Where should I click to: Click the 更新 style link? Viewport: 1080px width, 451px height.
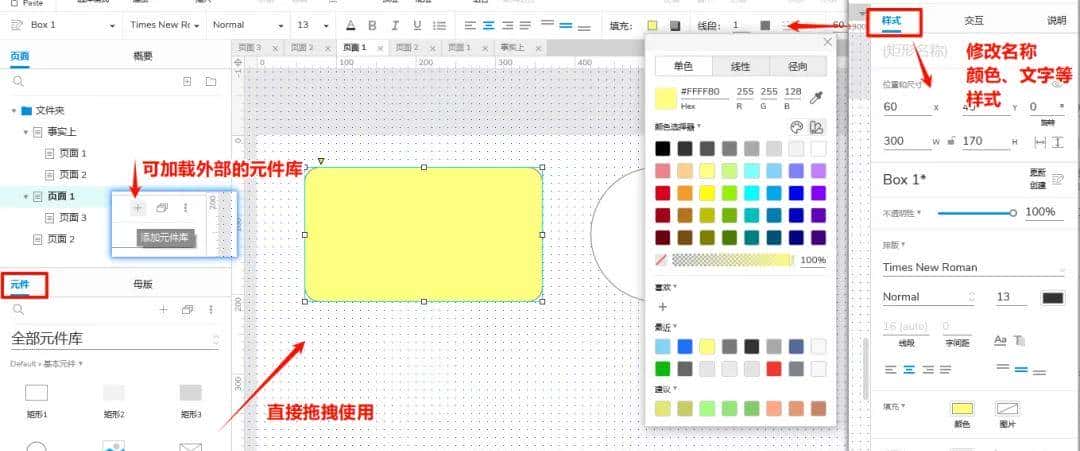coord(1038,172)
